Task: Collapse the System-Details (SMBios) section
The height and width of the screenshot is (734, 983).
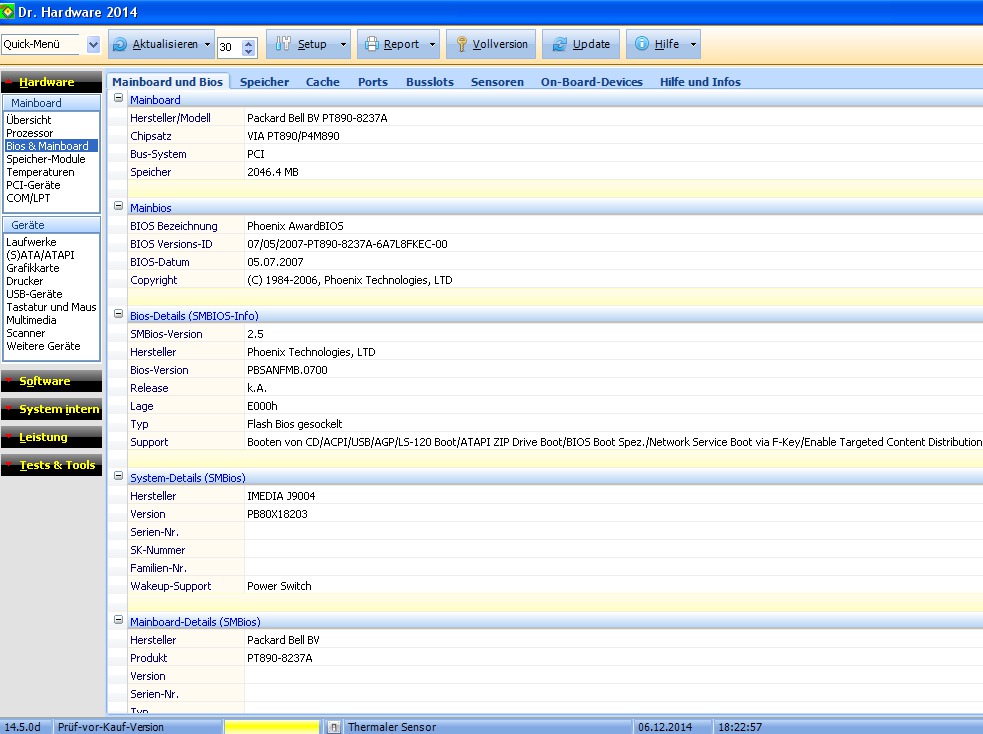Action: coord(118,476)
